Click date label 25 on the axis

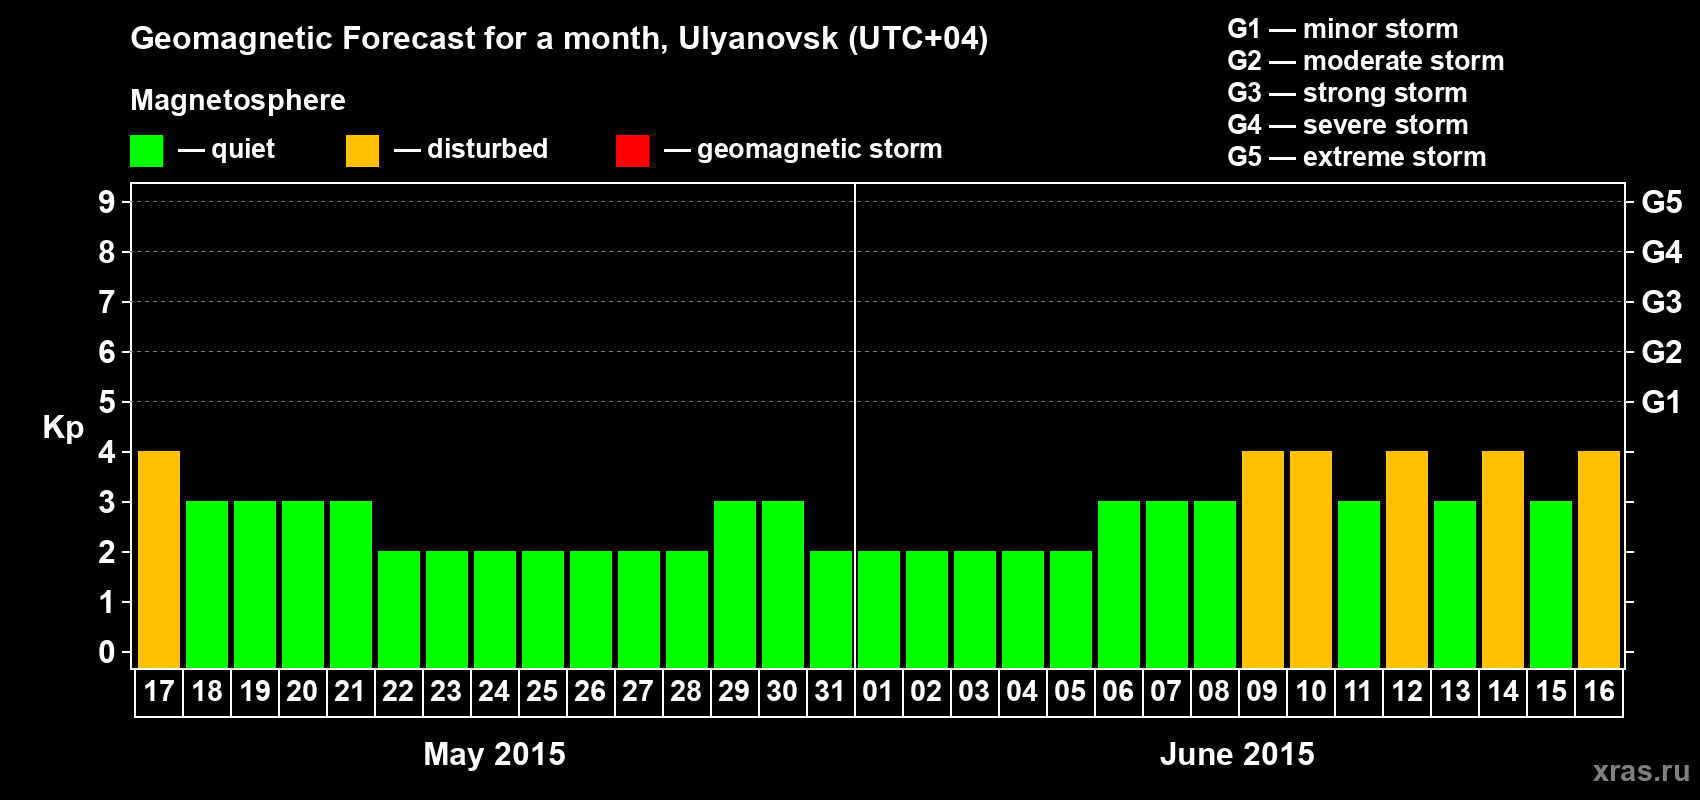(542, 692)
